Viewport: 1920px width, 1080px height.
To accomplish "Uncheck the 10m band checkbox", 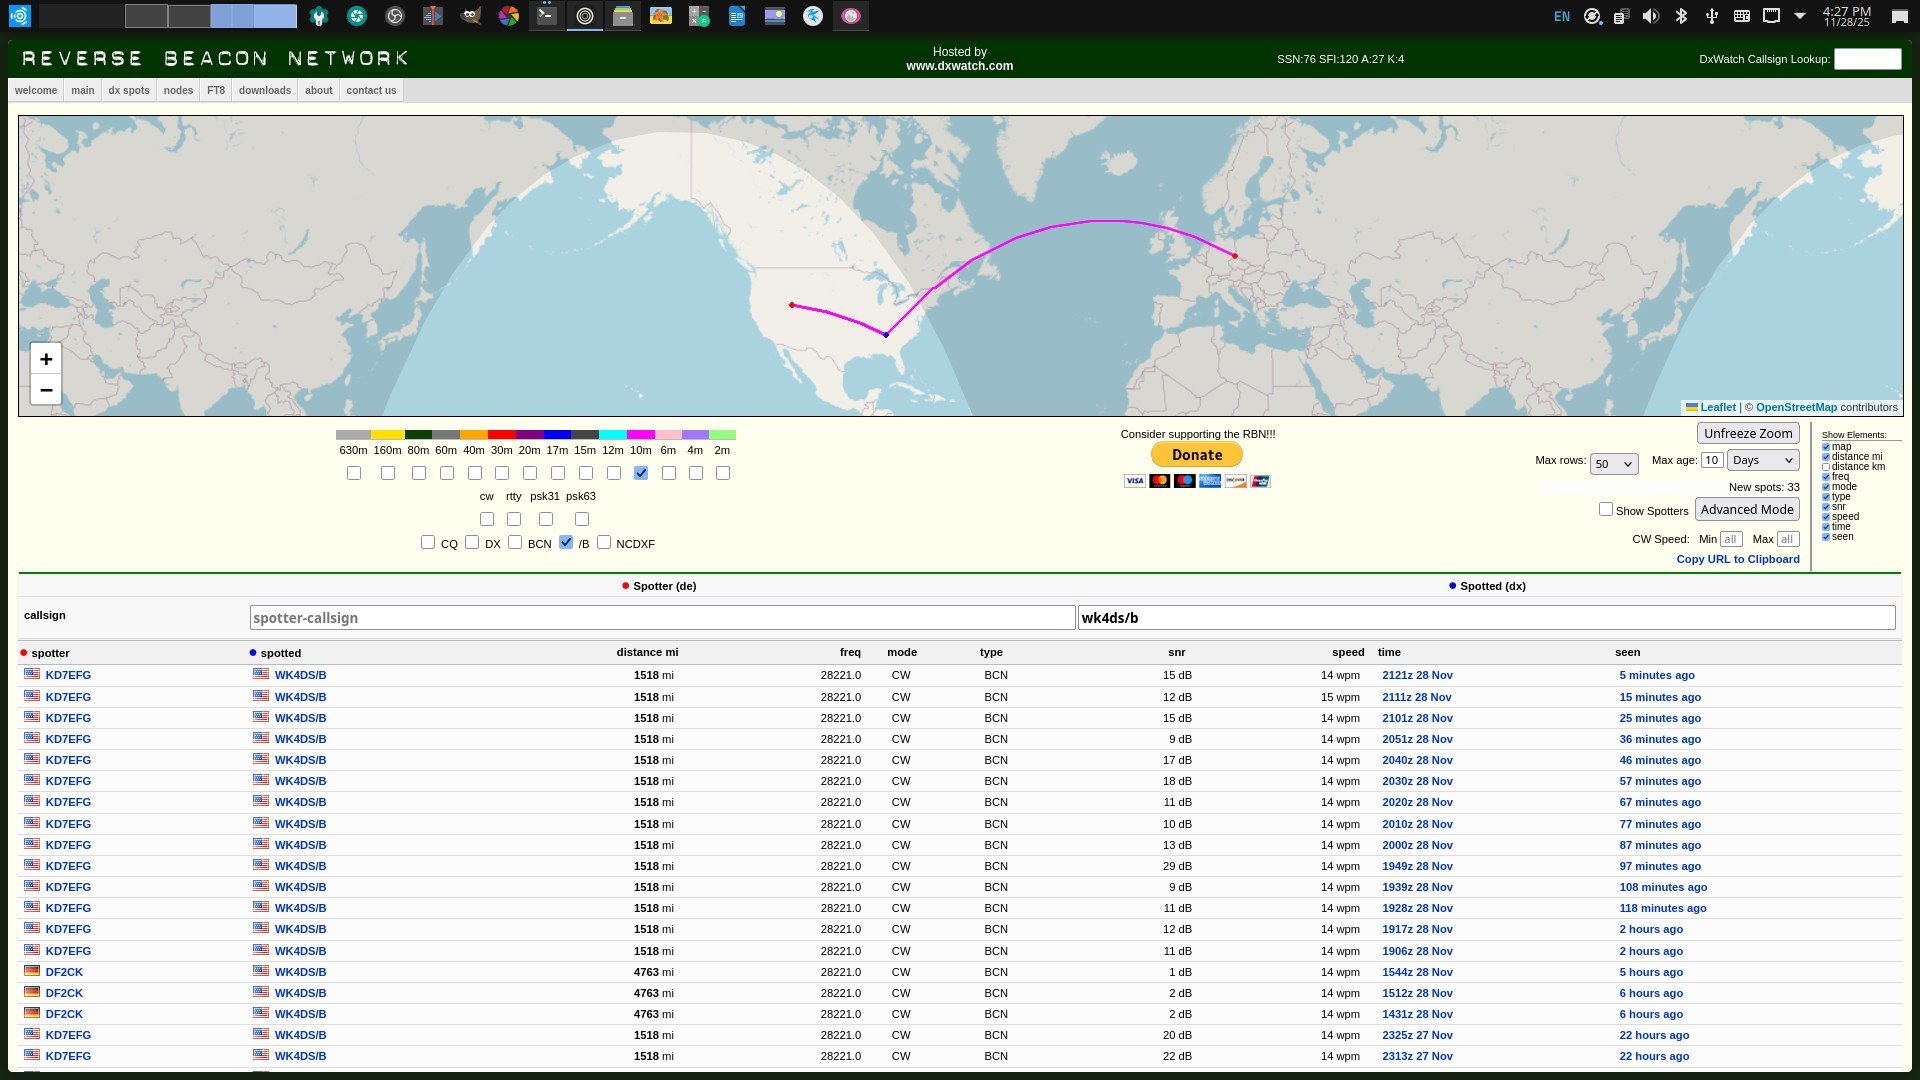I will pos(641,473).
